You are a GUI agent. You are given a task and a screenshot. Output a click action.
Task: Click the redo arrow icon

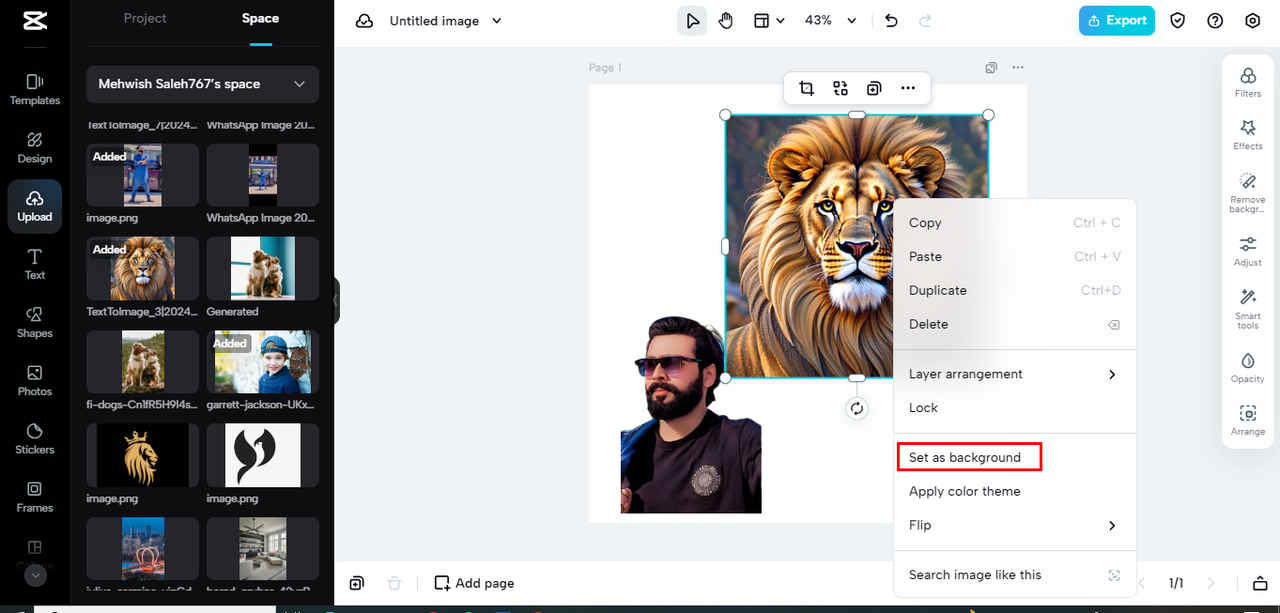(x=925, y=21)
